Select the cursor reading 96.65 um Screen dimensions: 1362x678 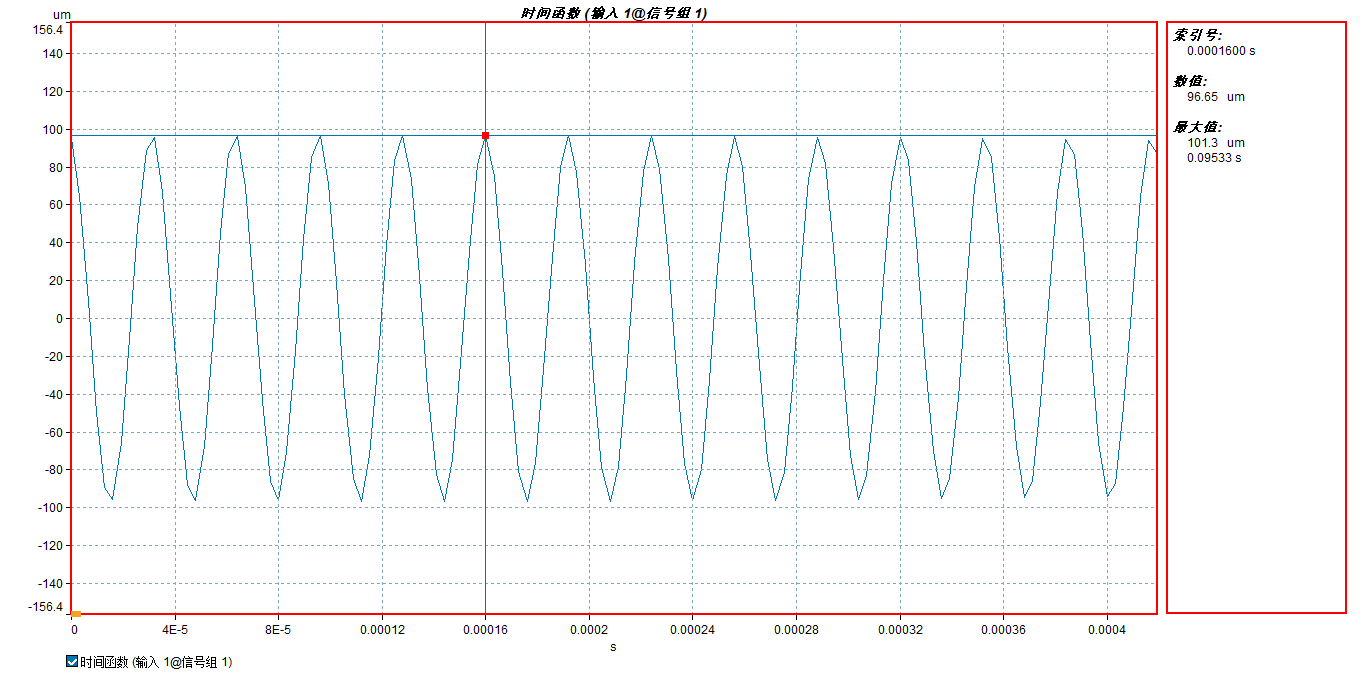[1215, 97]
